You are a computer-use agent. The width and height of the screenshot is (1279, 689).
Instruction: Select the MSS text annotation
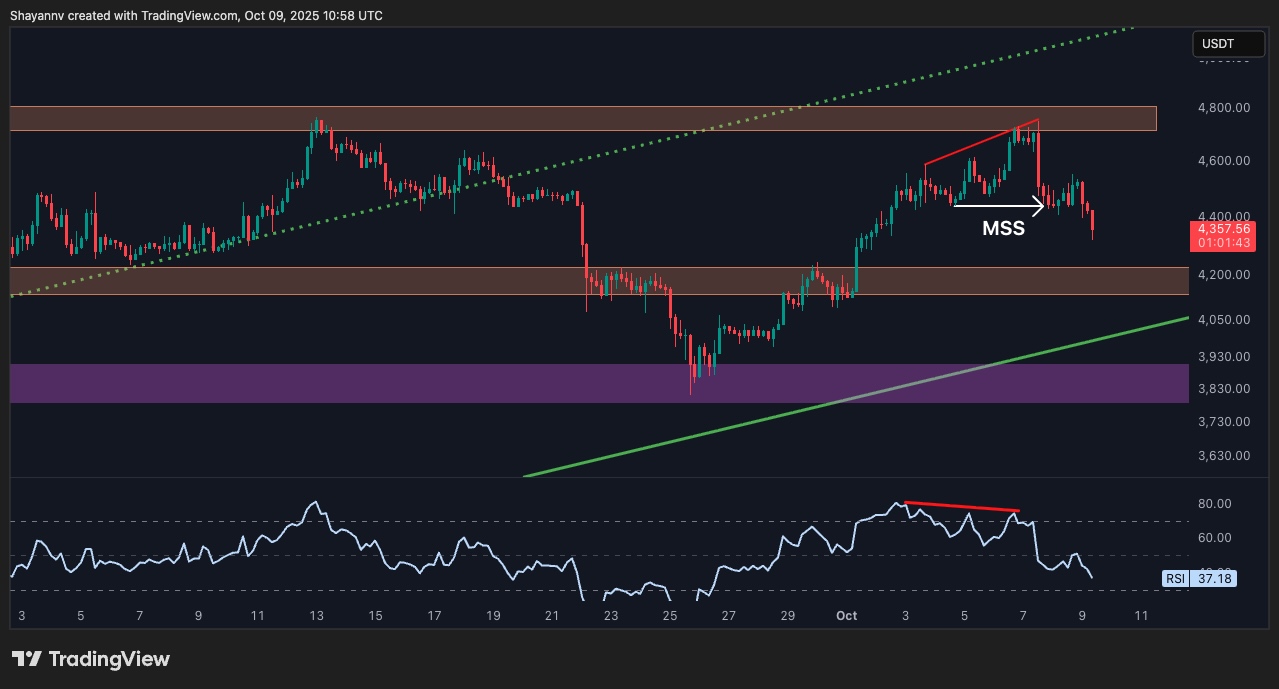point(1002,229)
